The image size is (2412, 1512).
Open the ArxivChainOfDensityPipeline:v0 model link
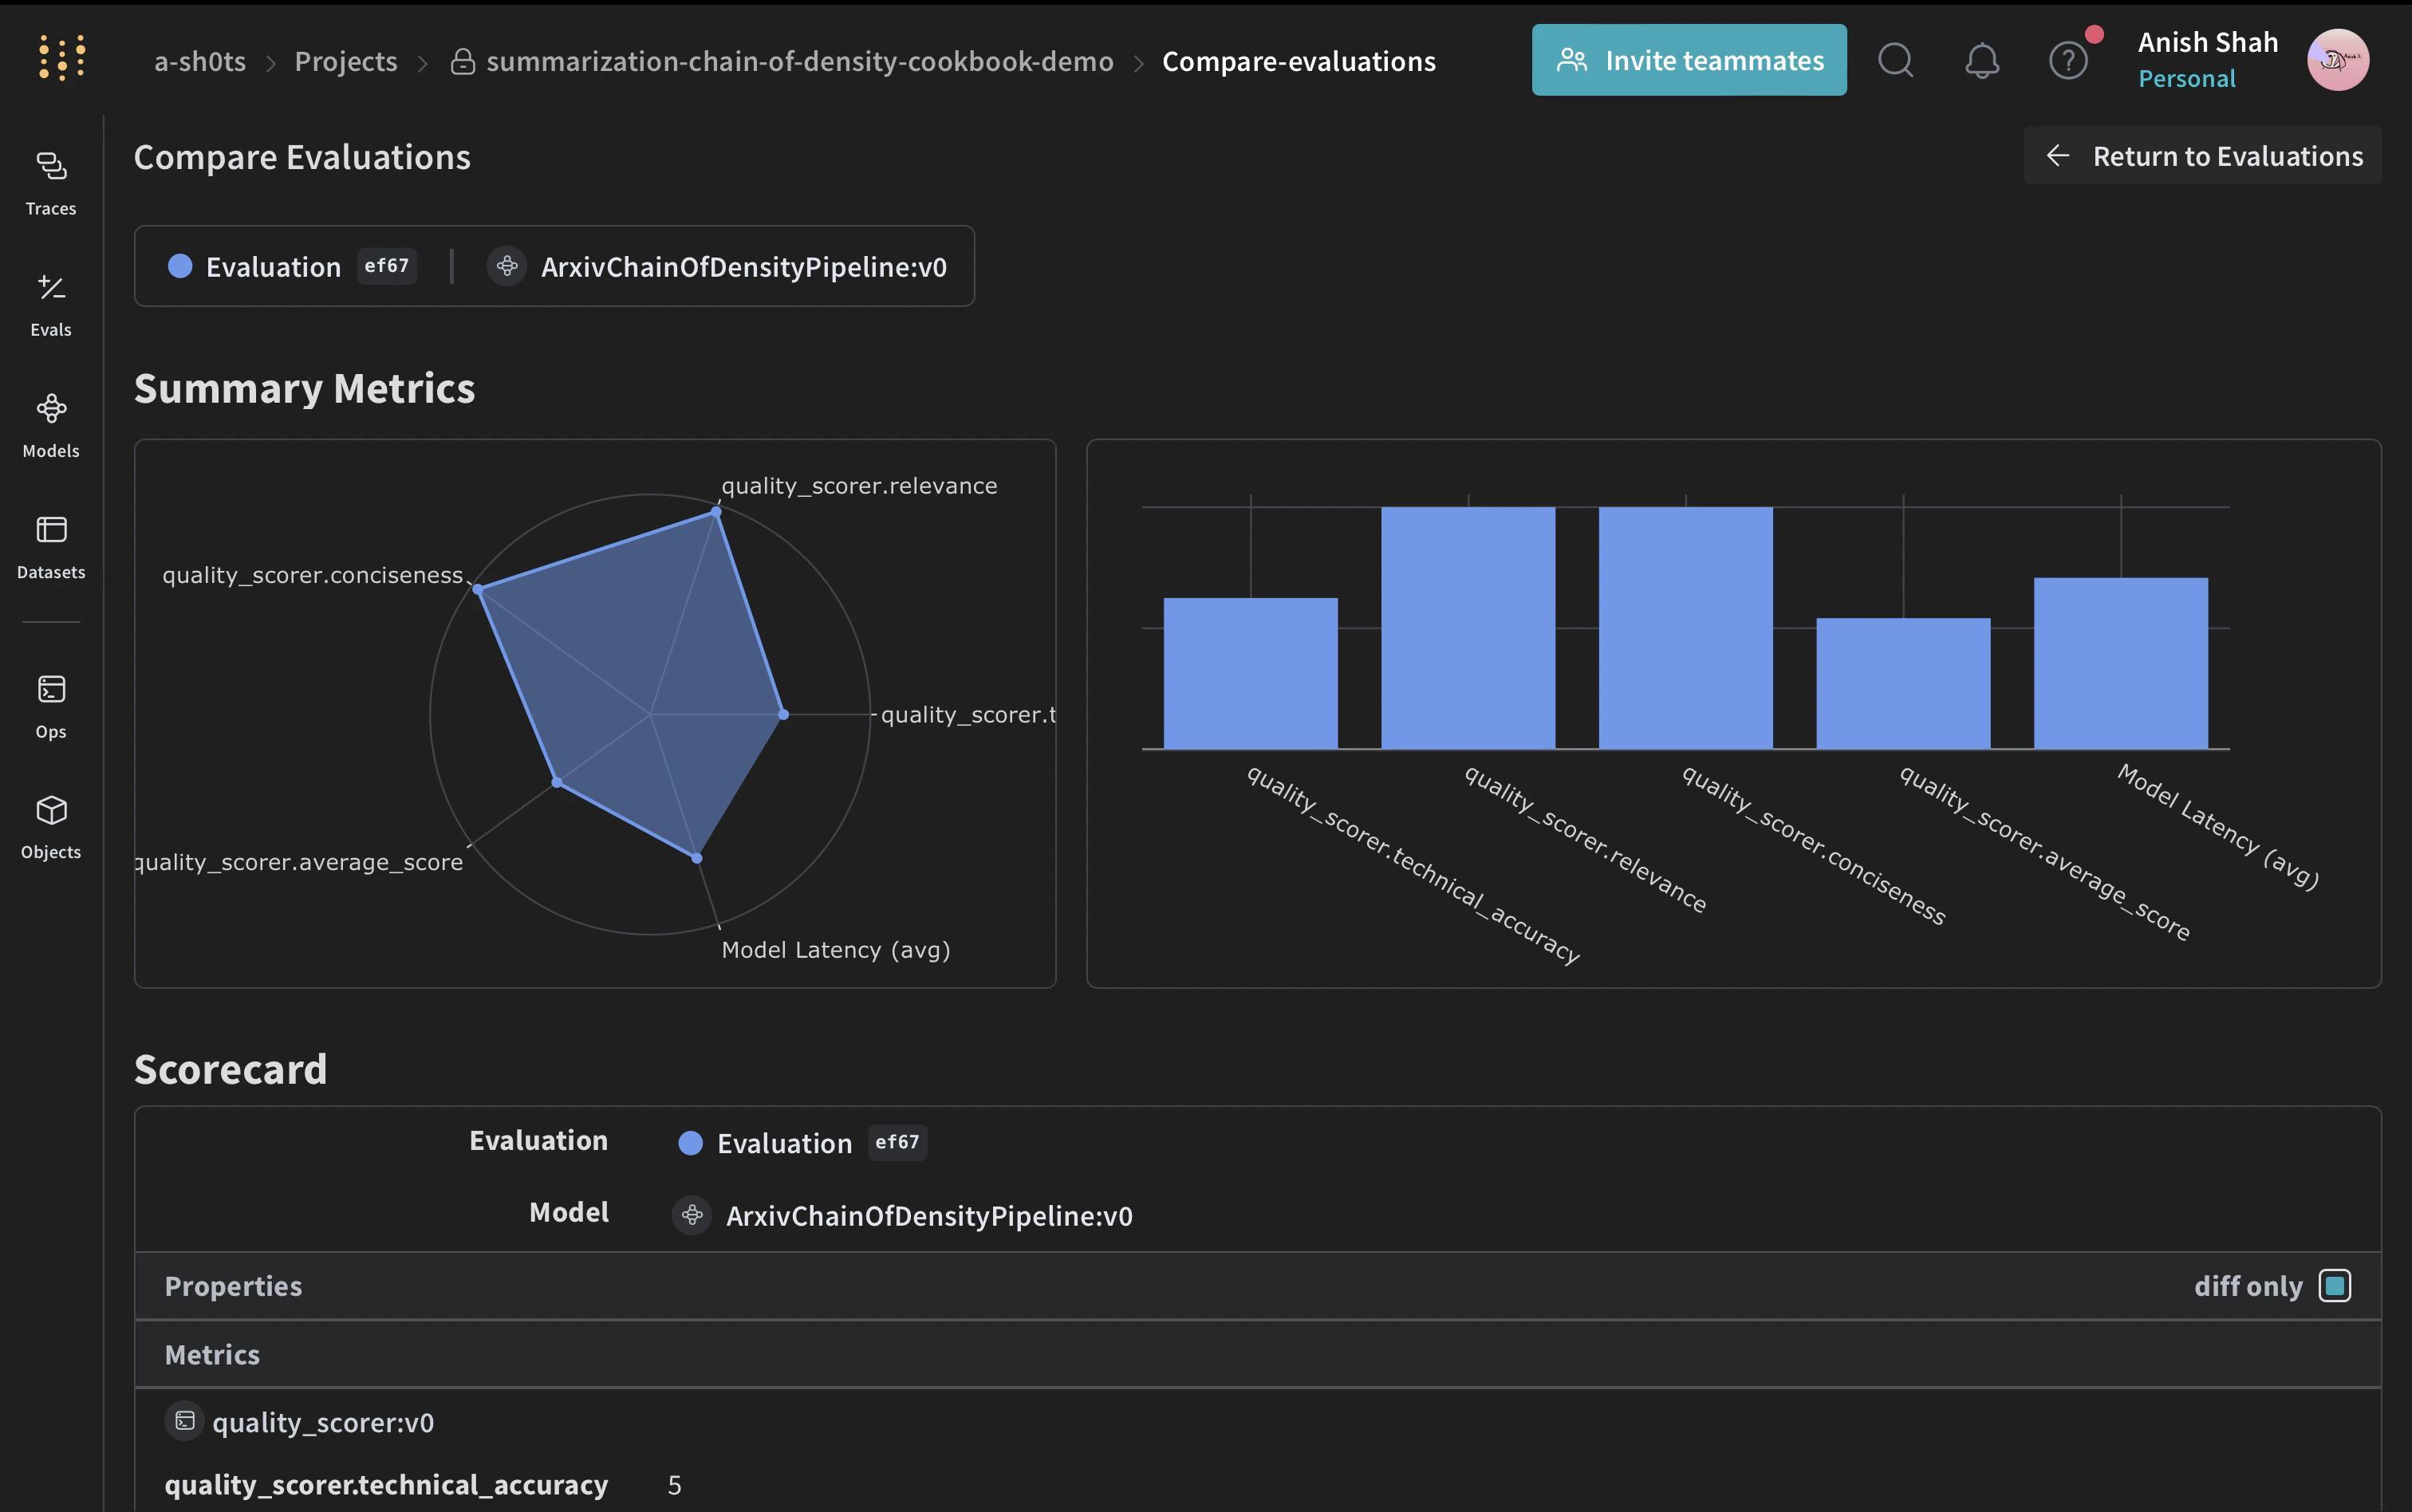[743, 266]
